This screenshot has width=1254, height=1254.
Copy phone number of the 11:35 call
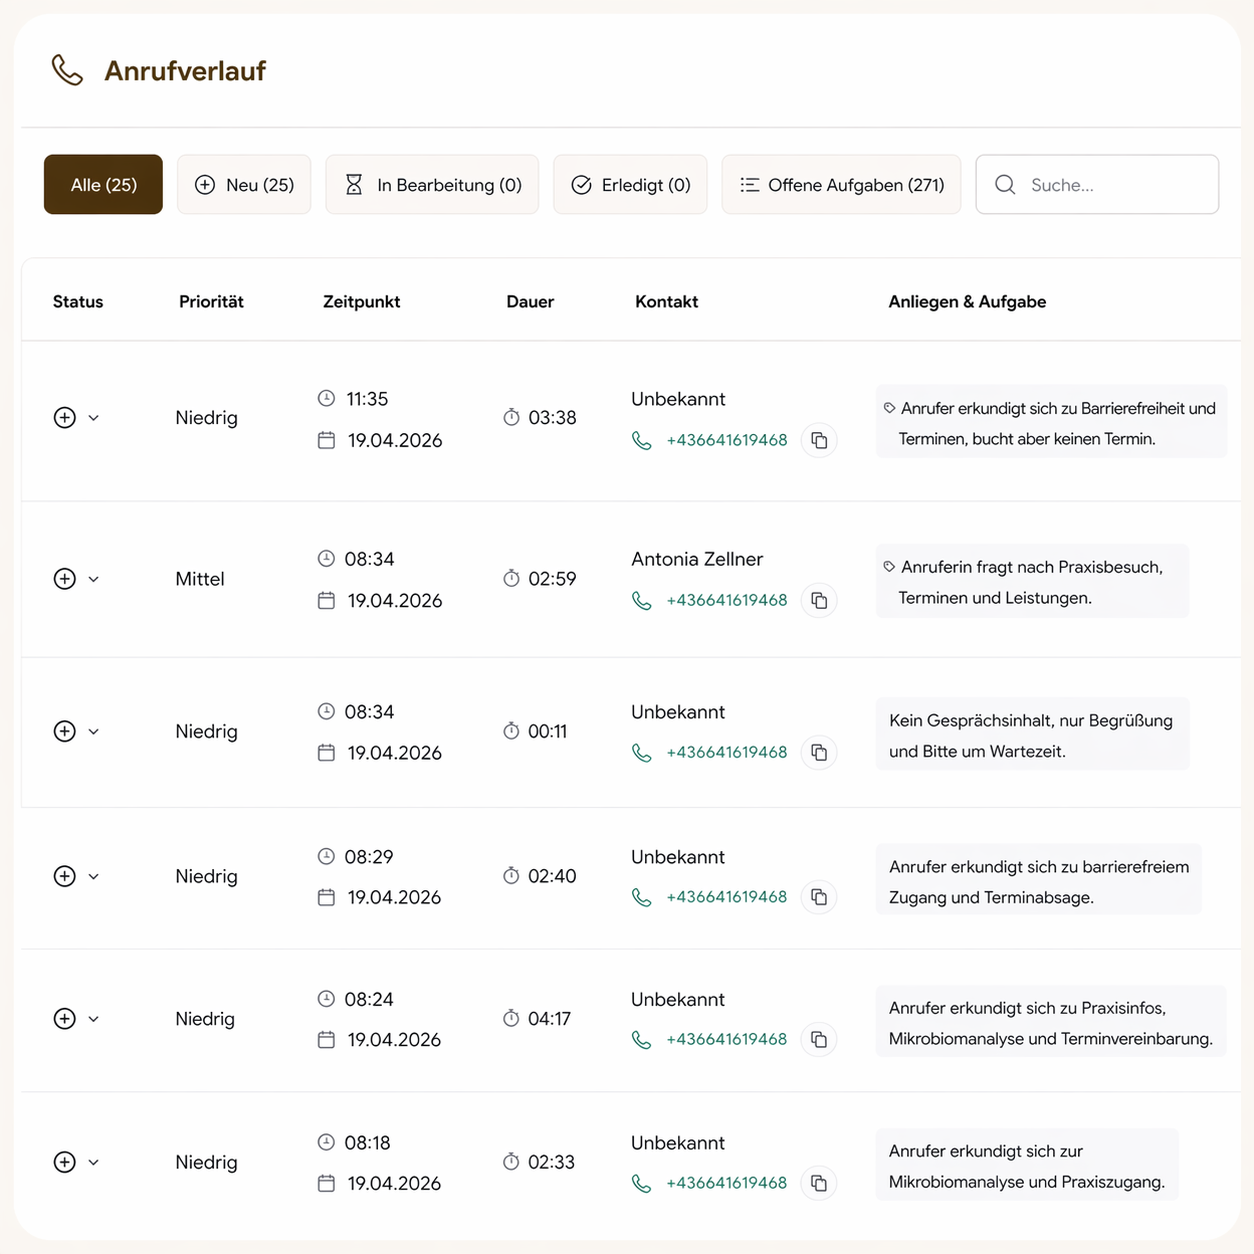[x=819, y=440]
